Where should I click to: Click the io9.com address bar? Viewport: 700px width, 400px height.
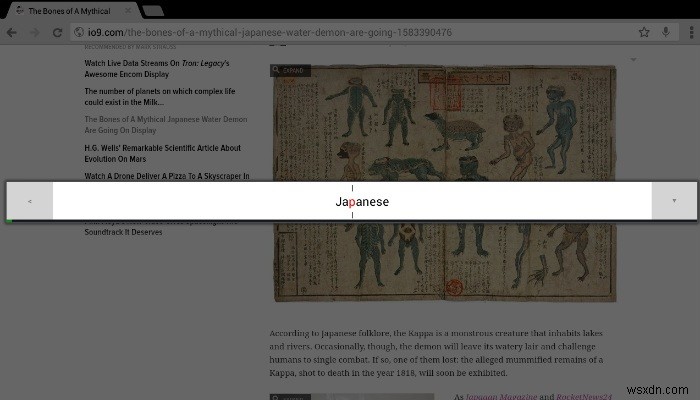tap(350, 33)
